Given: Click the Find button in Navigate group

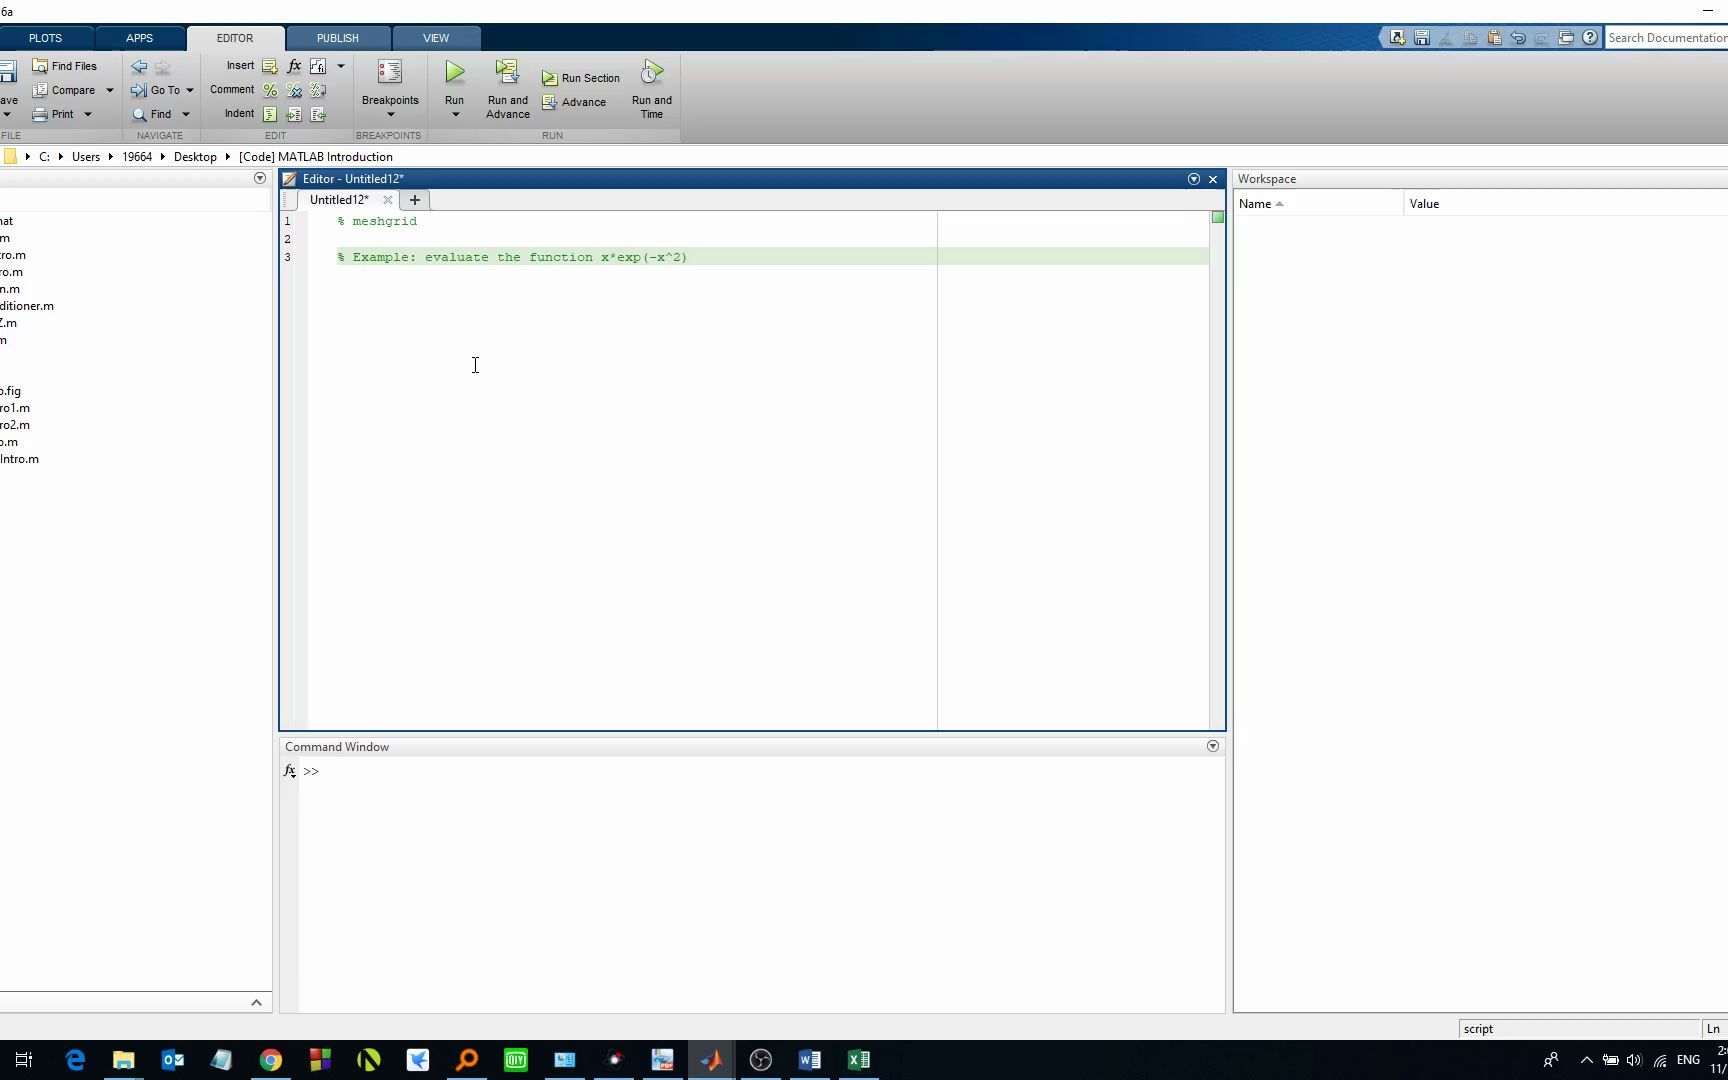Looking at the screenshot, I should [x=152, y=114].
